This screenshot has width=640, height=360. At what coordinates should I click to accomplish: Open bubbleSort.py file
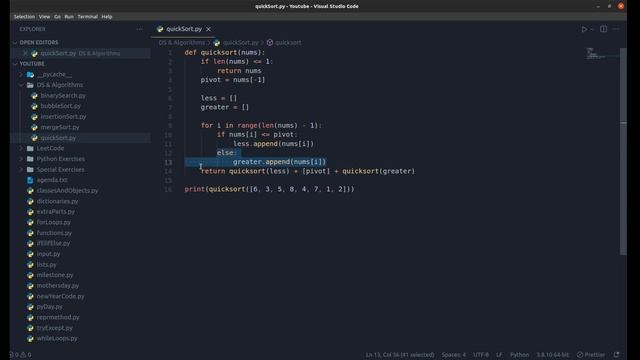click(60, 106)
